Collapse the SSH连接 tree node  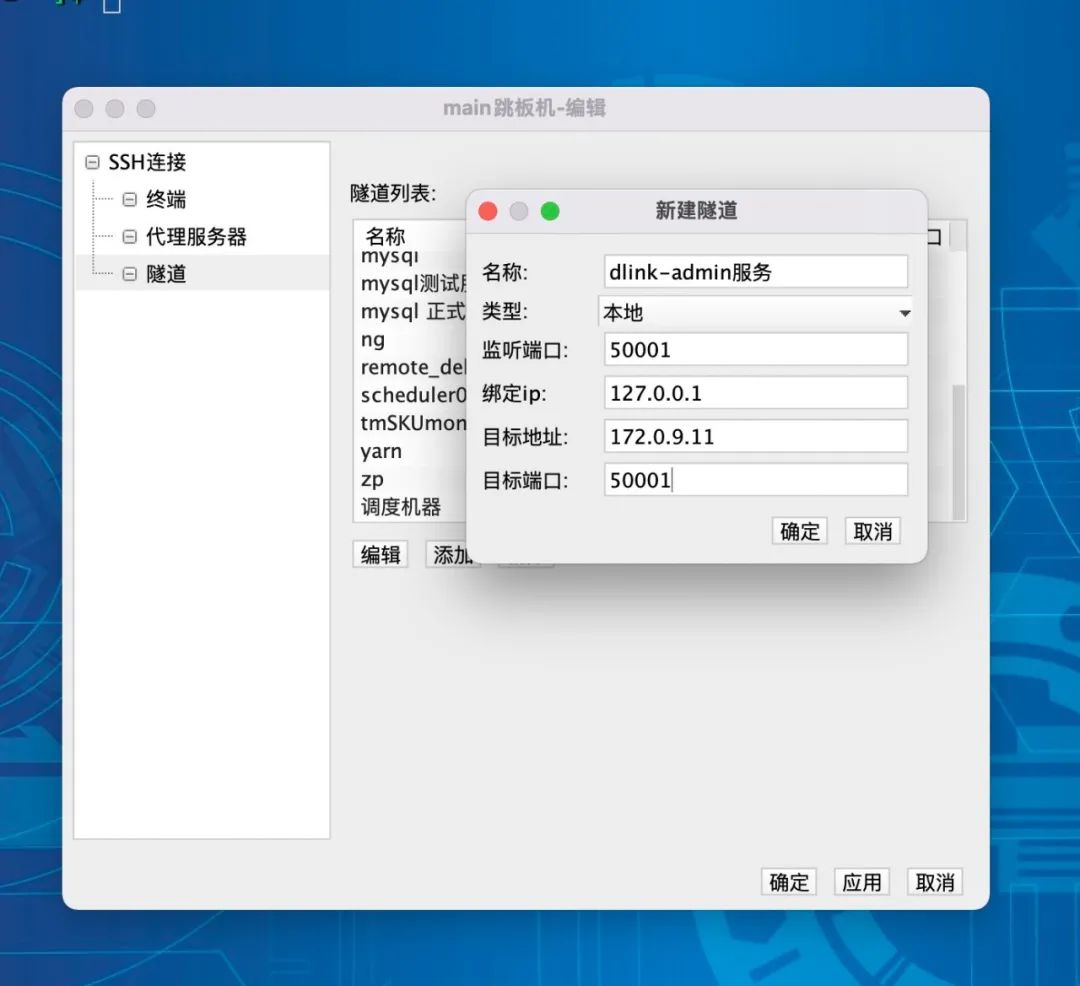(x=92, y=162)
